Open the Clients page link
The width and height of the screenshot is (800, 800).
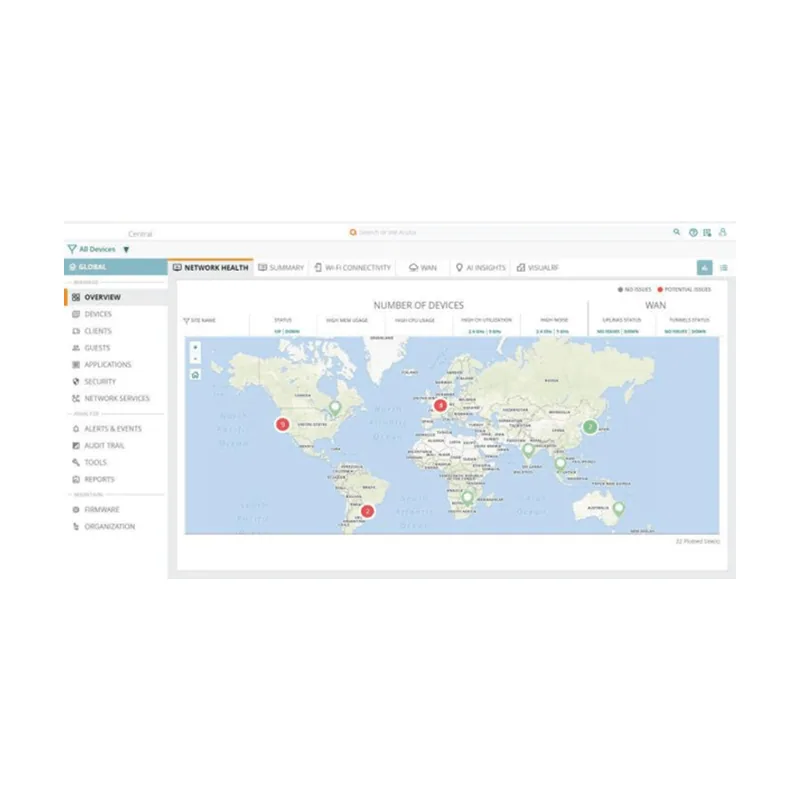[98, 331]
